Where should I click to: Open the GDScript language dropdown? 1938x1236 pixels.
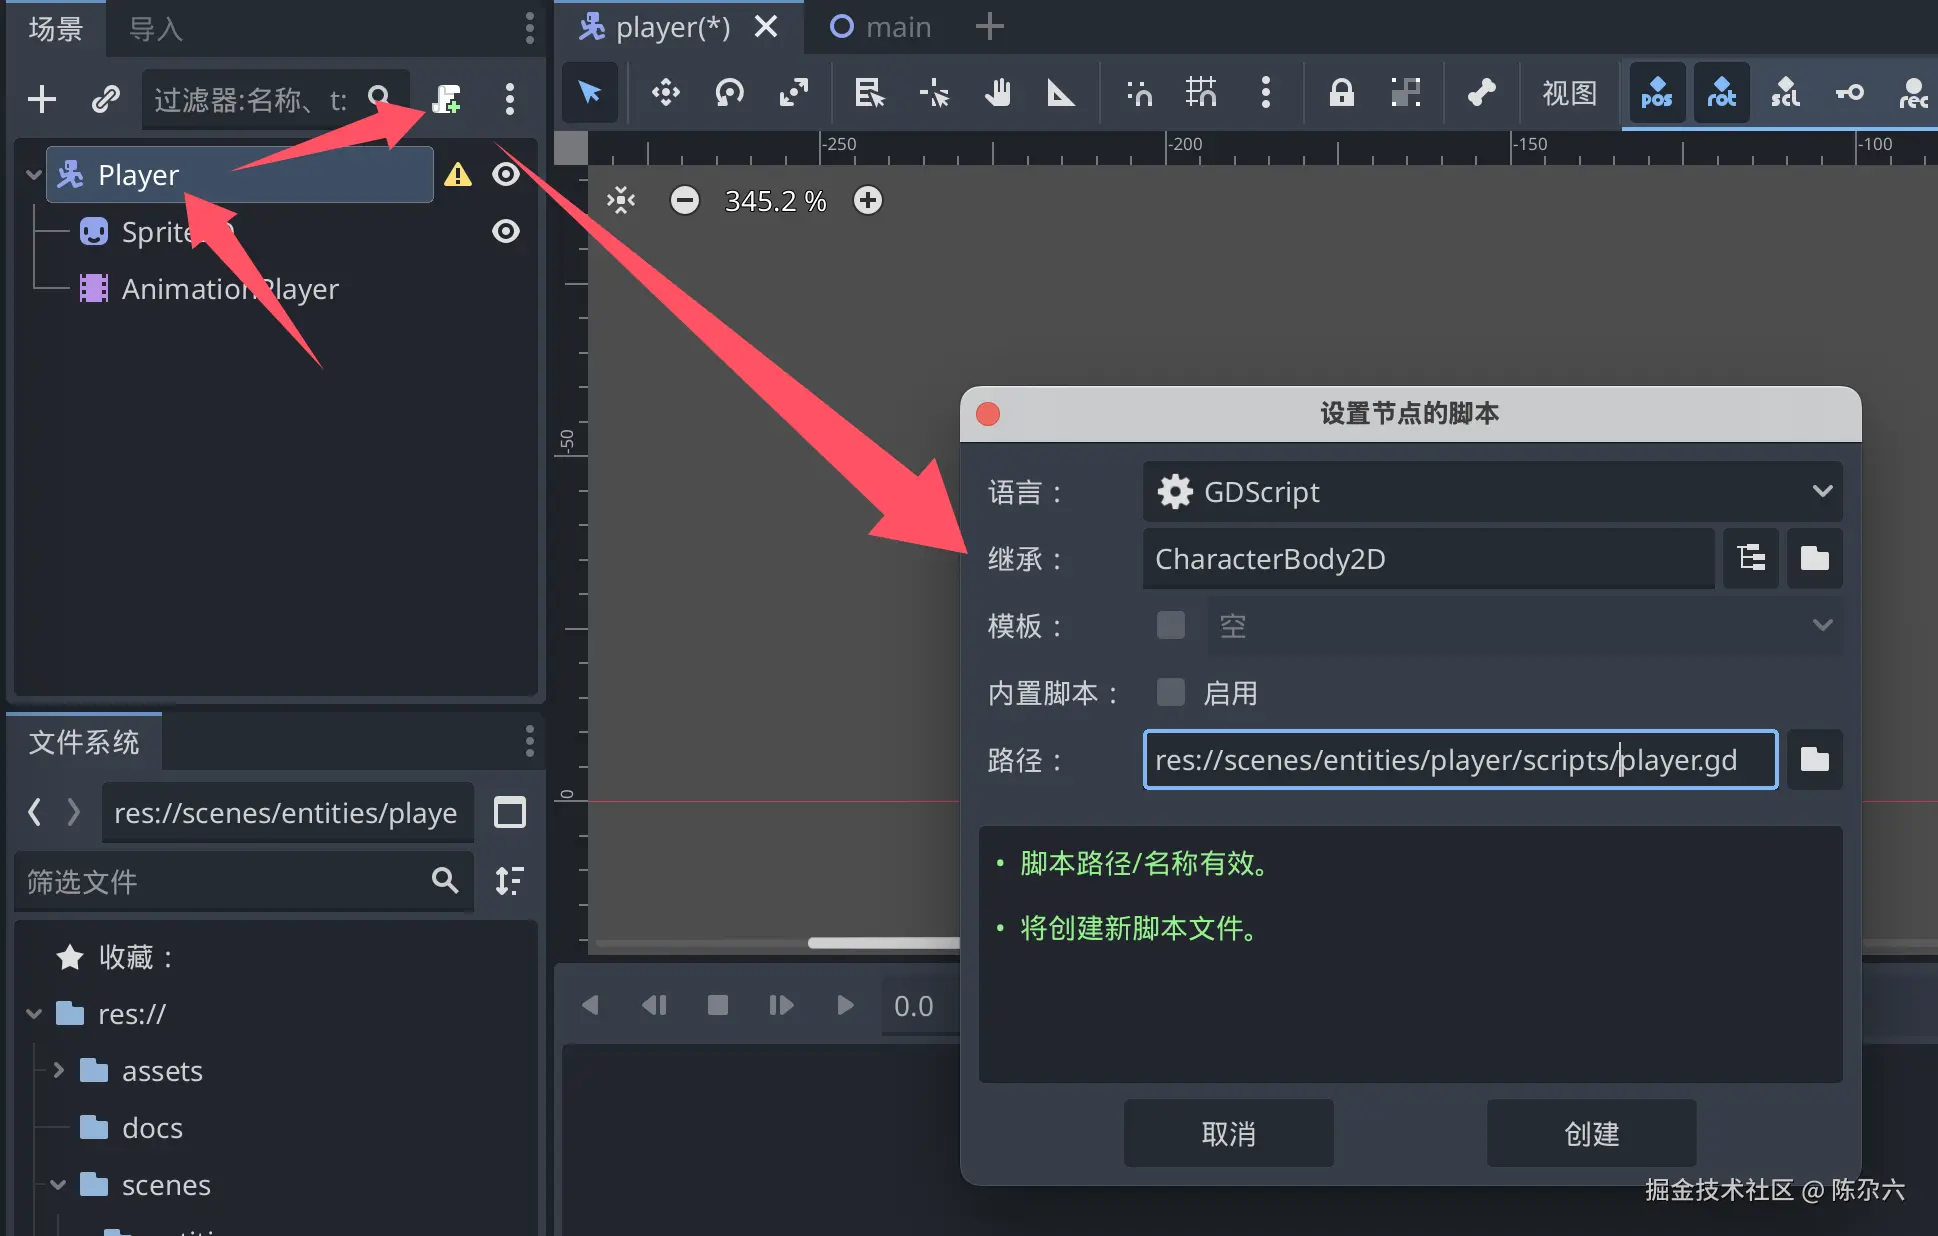(1492, 491)
